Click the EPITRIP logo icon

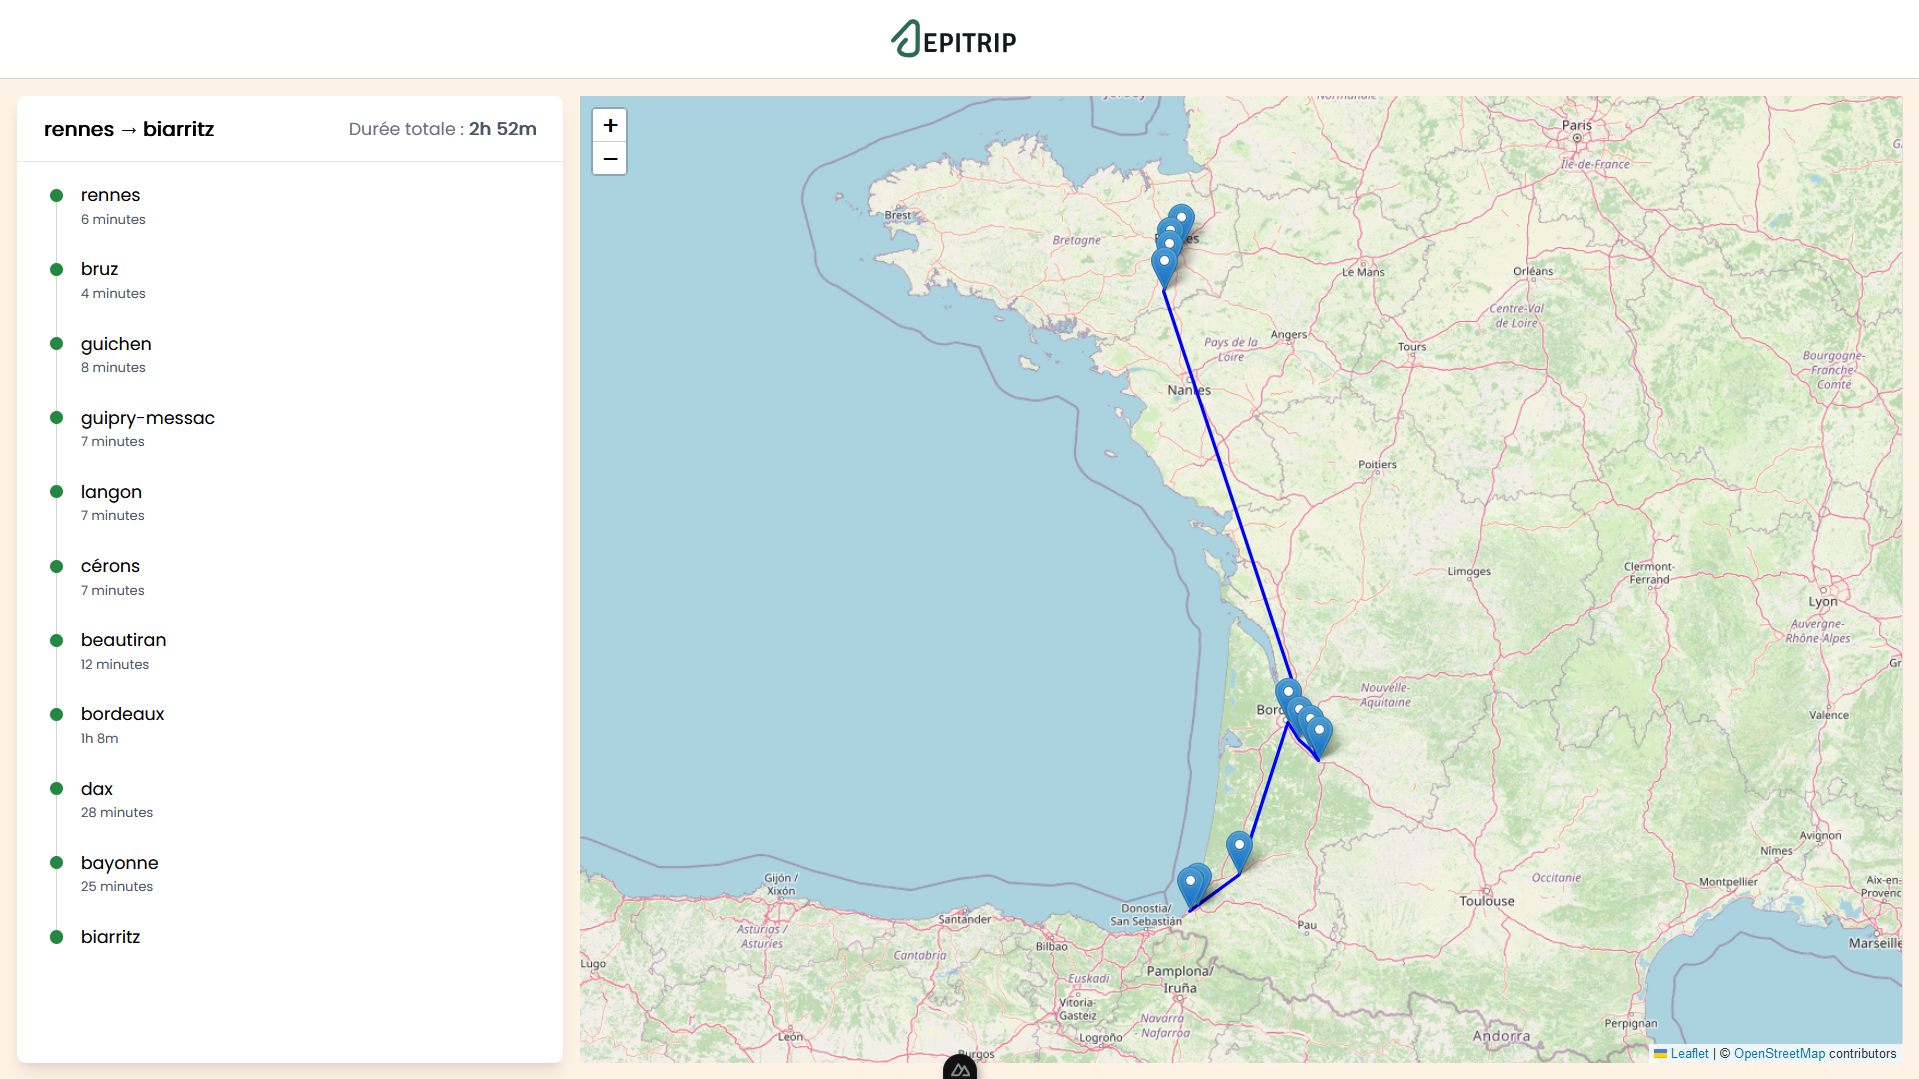coord(906,39)
